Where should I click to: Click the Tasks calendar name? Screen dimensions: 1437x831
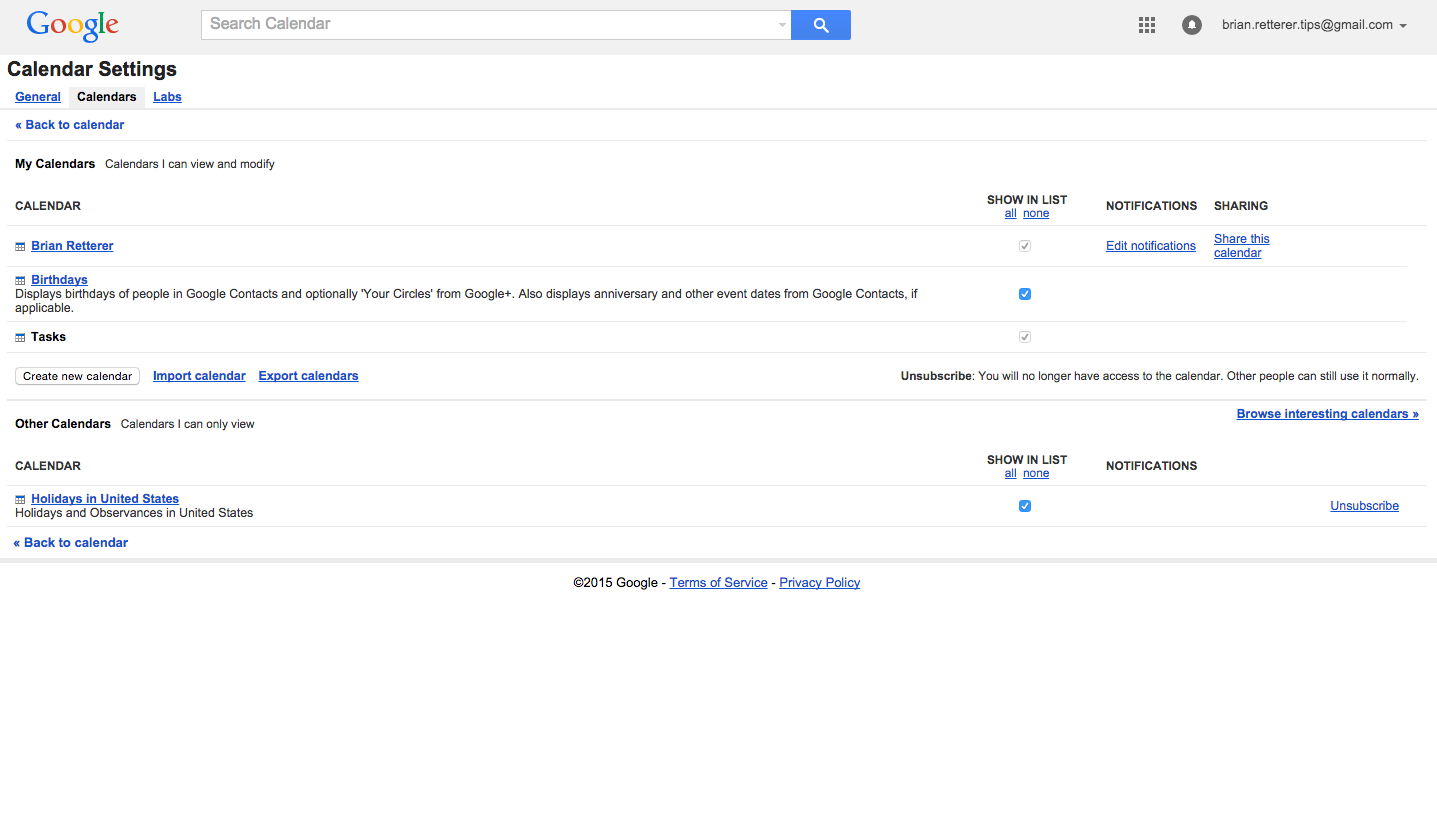point(48,337)
